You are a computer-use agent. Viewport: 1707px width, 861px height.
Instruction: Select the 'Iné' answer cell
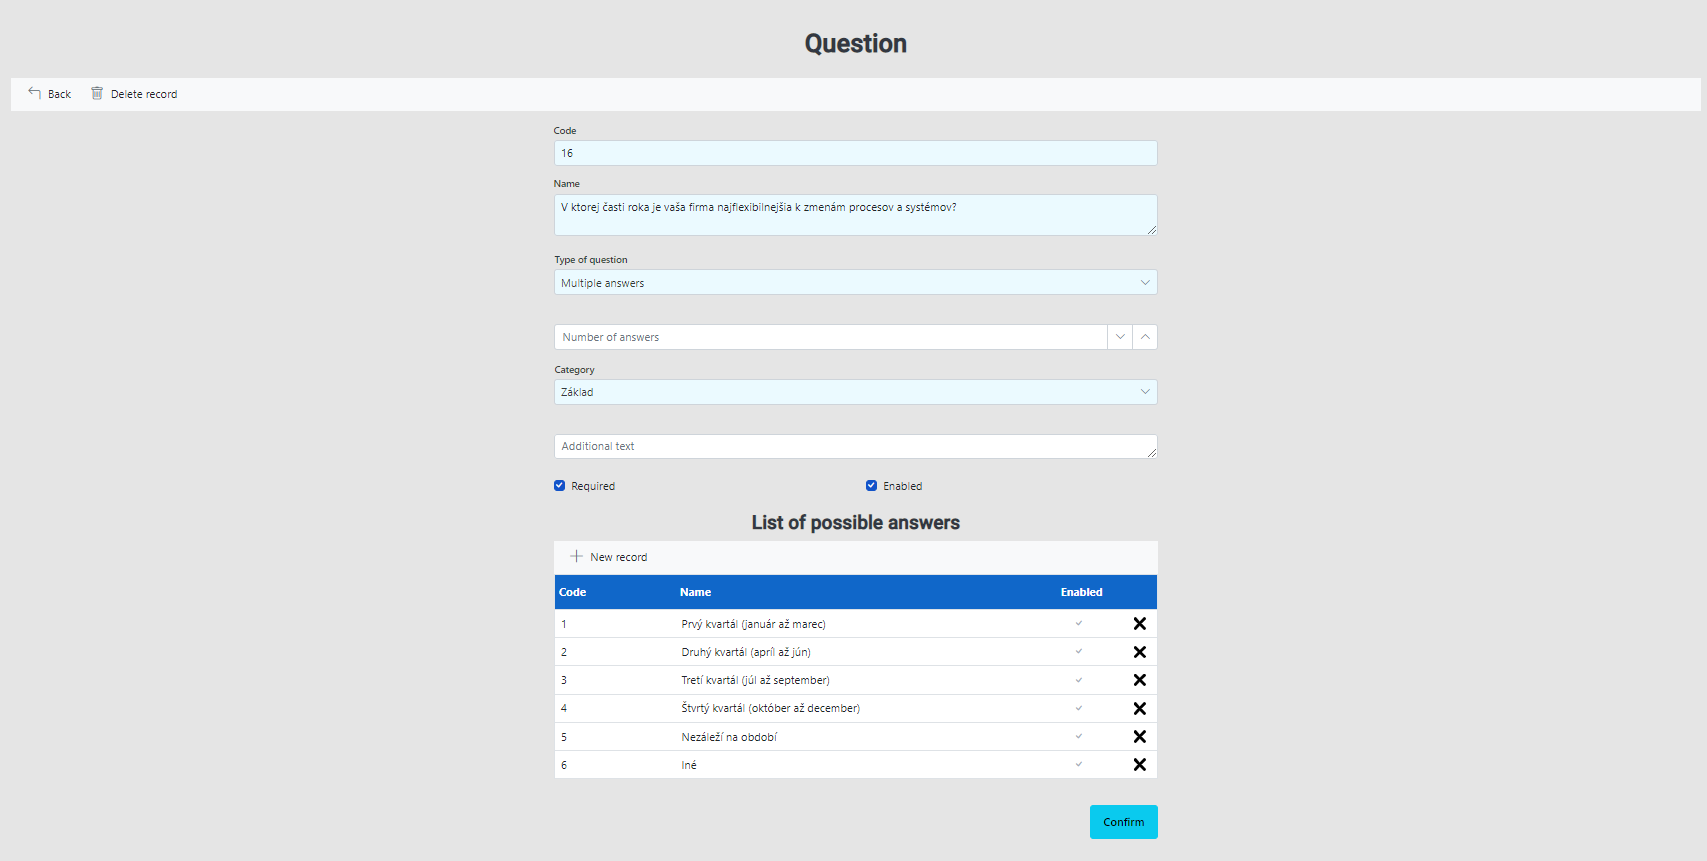689,765
